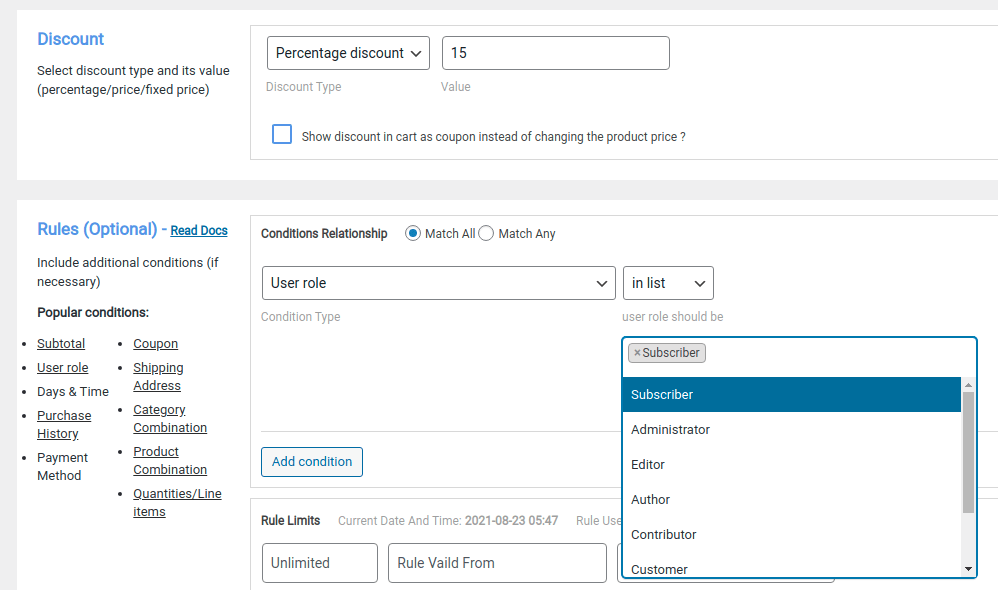Click the discount Value field containing 15
Viewport: 998px width, 590px height.
(556, 53)
